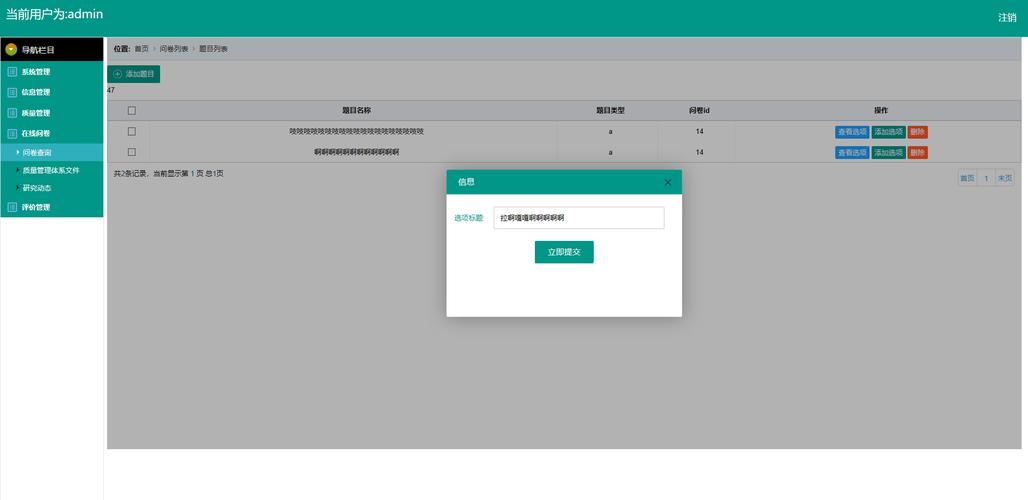The image size is (1028, 500).
Task: Click the 选项标题 input field
Action: click(579, 218)
